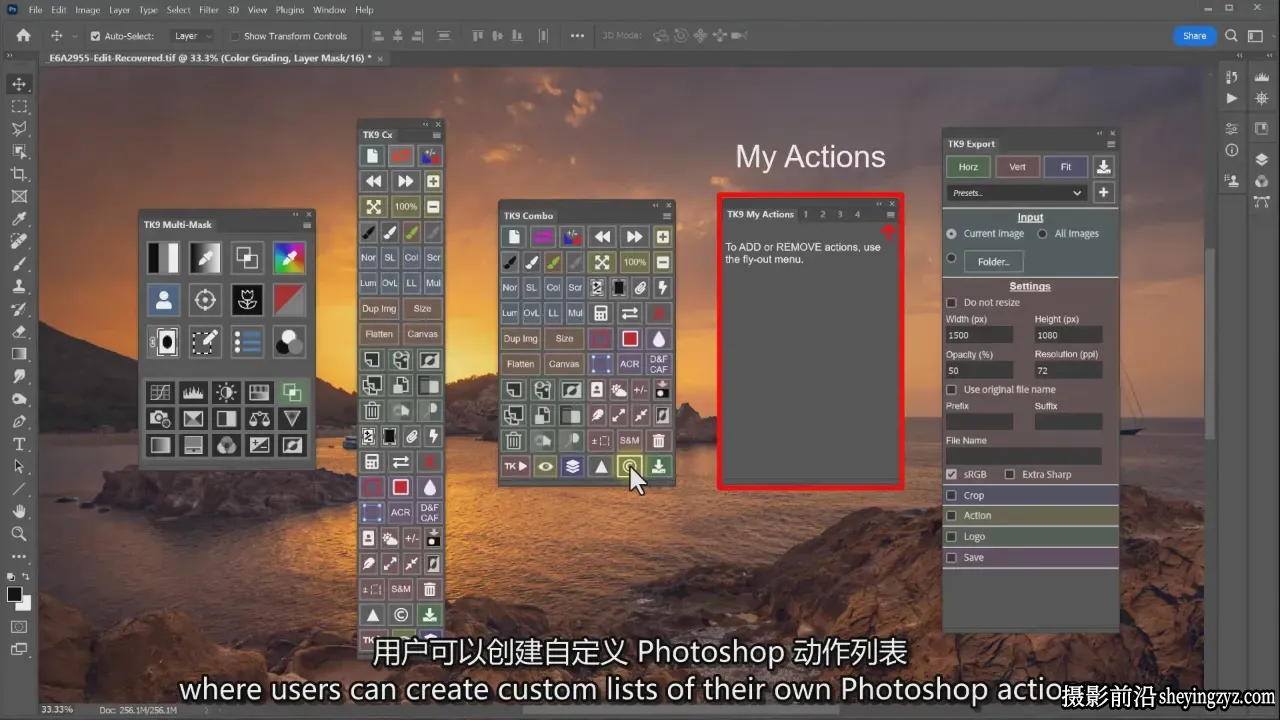The height and width of the screenshot is (720, 1280).
Task: Open the Image menu
Action: 87,10
